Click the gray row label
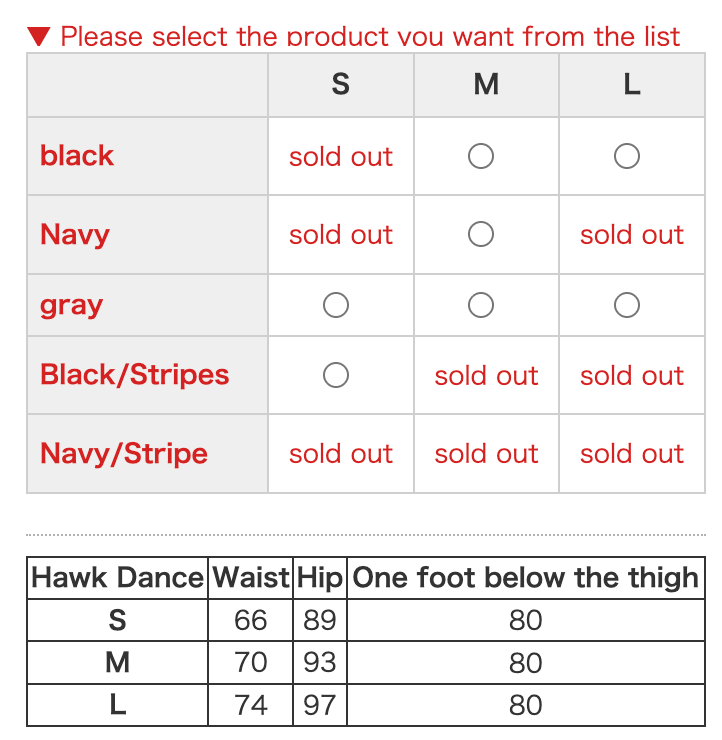 (71, 306)
